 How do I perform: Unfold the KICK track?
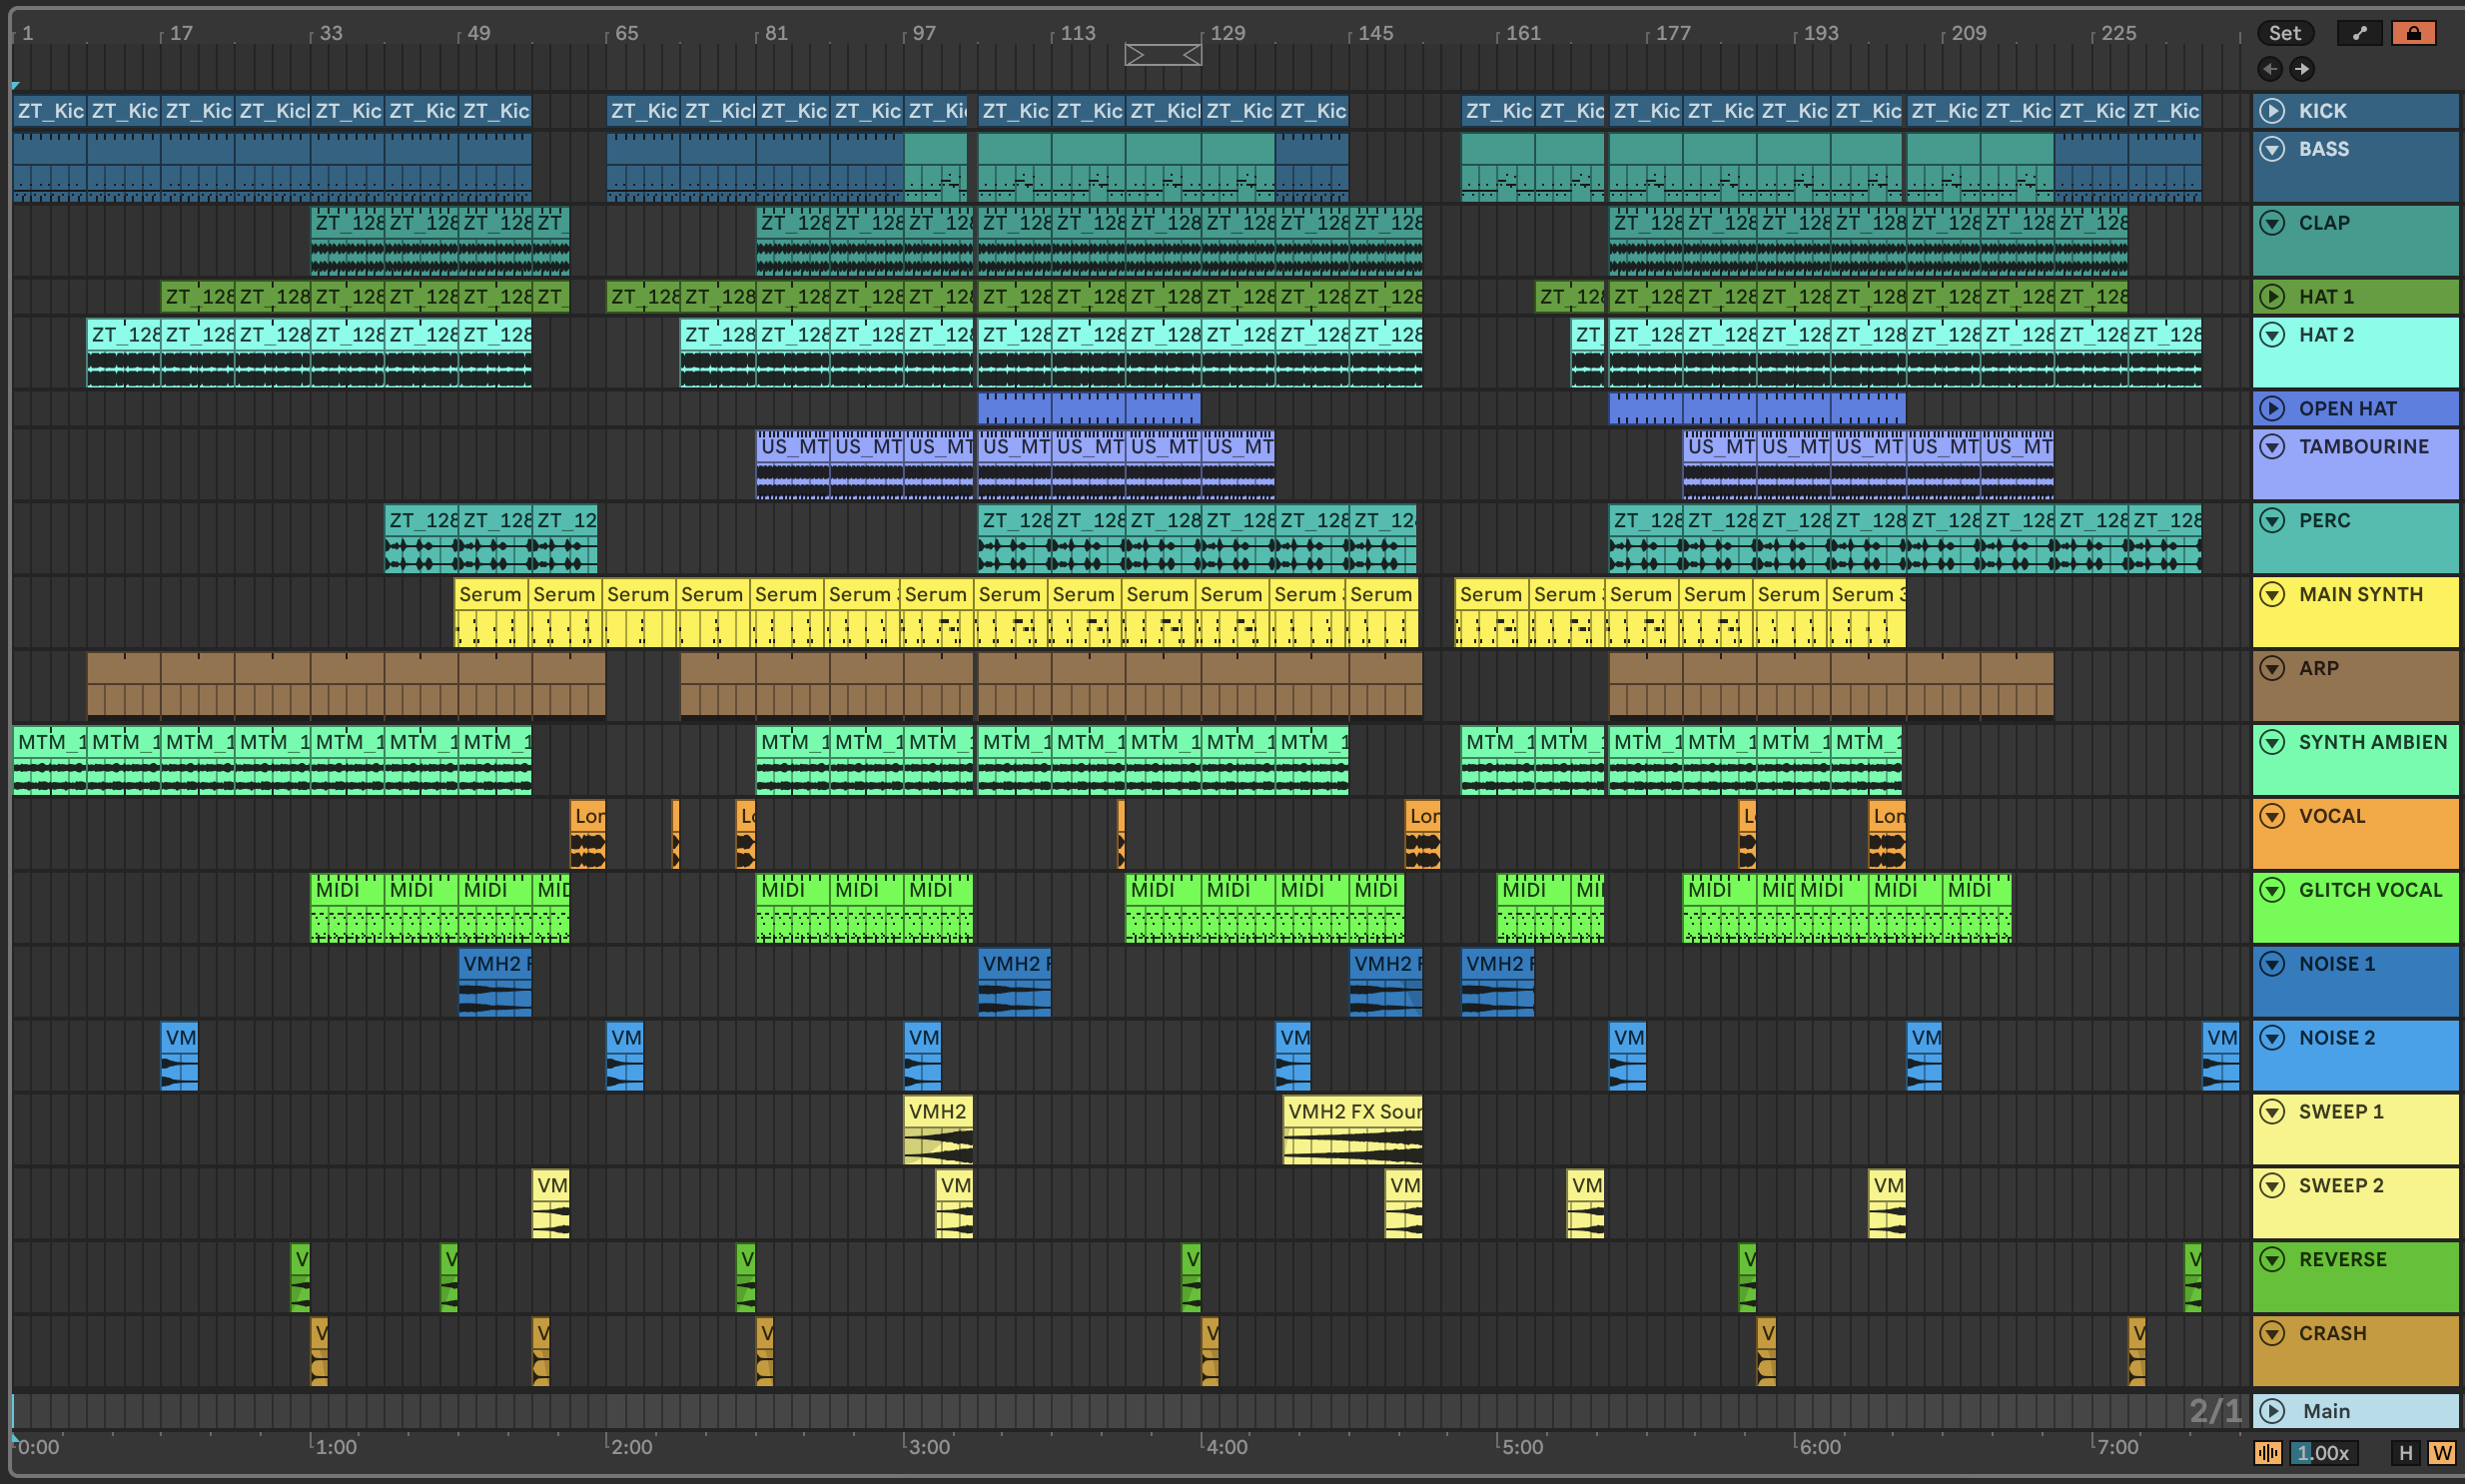click(2272, 111)
